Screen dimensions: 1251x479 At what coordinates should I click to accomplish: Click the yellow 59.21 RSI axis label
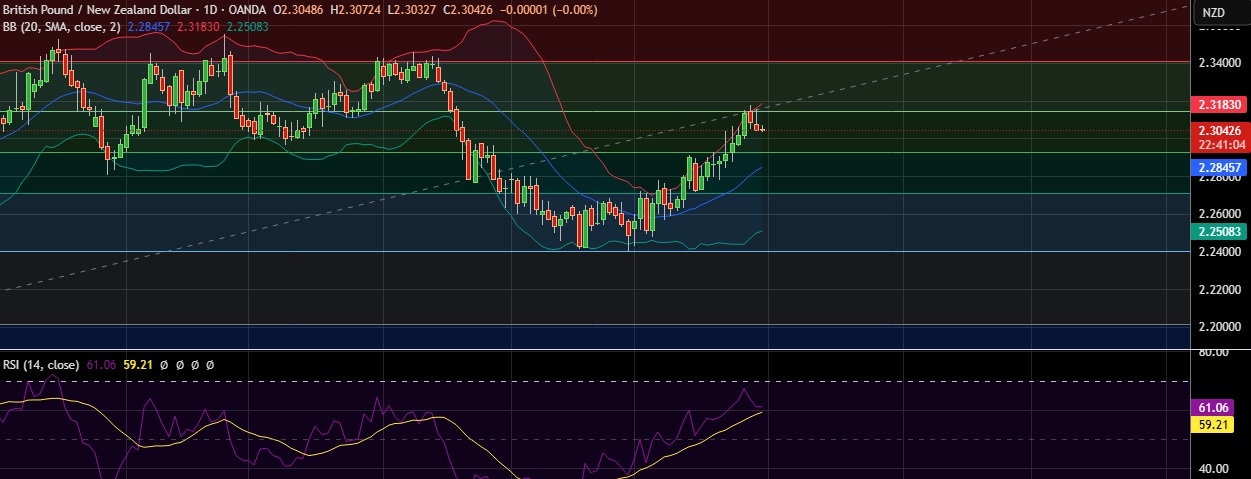[x=1213, y=424]
